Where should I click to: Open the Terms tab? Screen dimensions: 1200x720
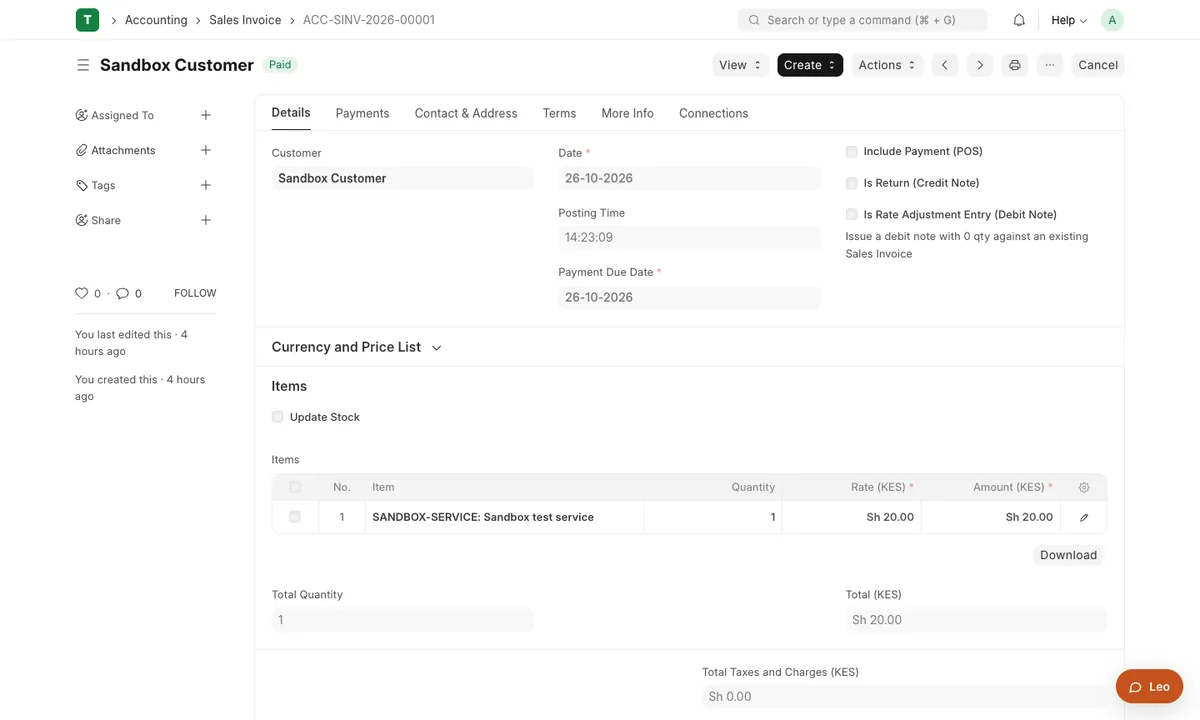point(559,113)
